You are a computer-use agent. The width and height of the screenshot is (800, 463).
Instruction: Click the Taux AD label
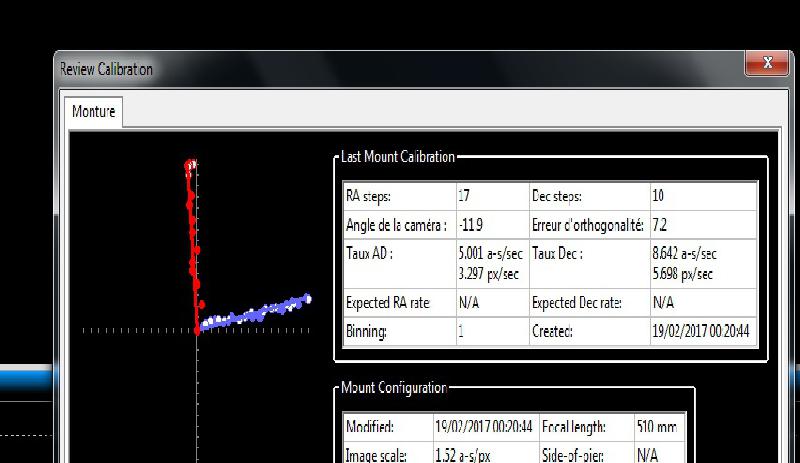369,253
